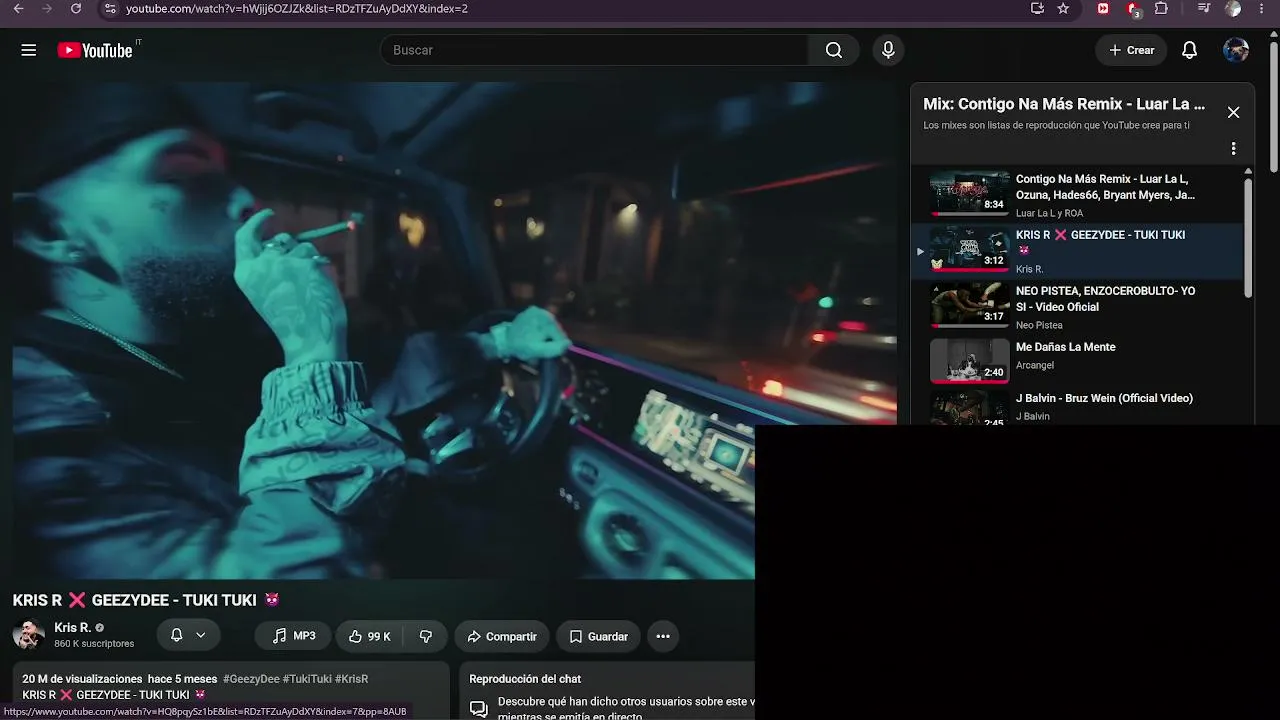This screenshot has height=720, width=1280.
Task: Go to the YouTube home logo
Action: pos(95,50)
